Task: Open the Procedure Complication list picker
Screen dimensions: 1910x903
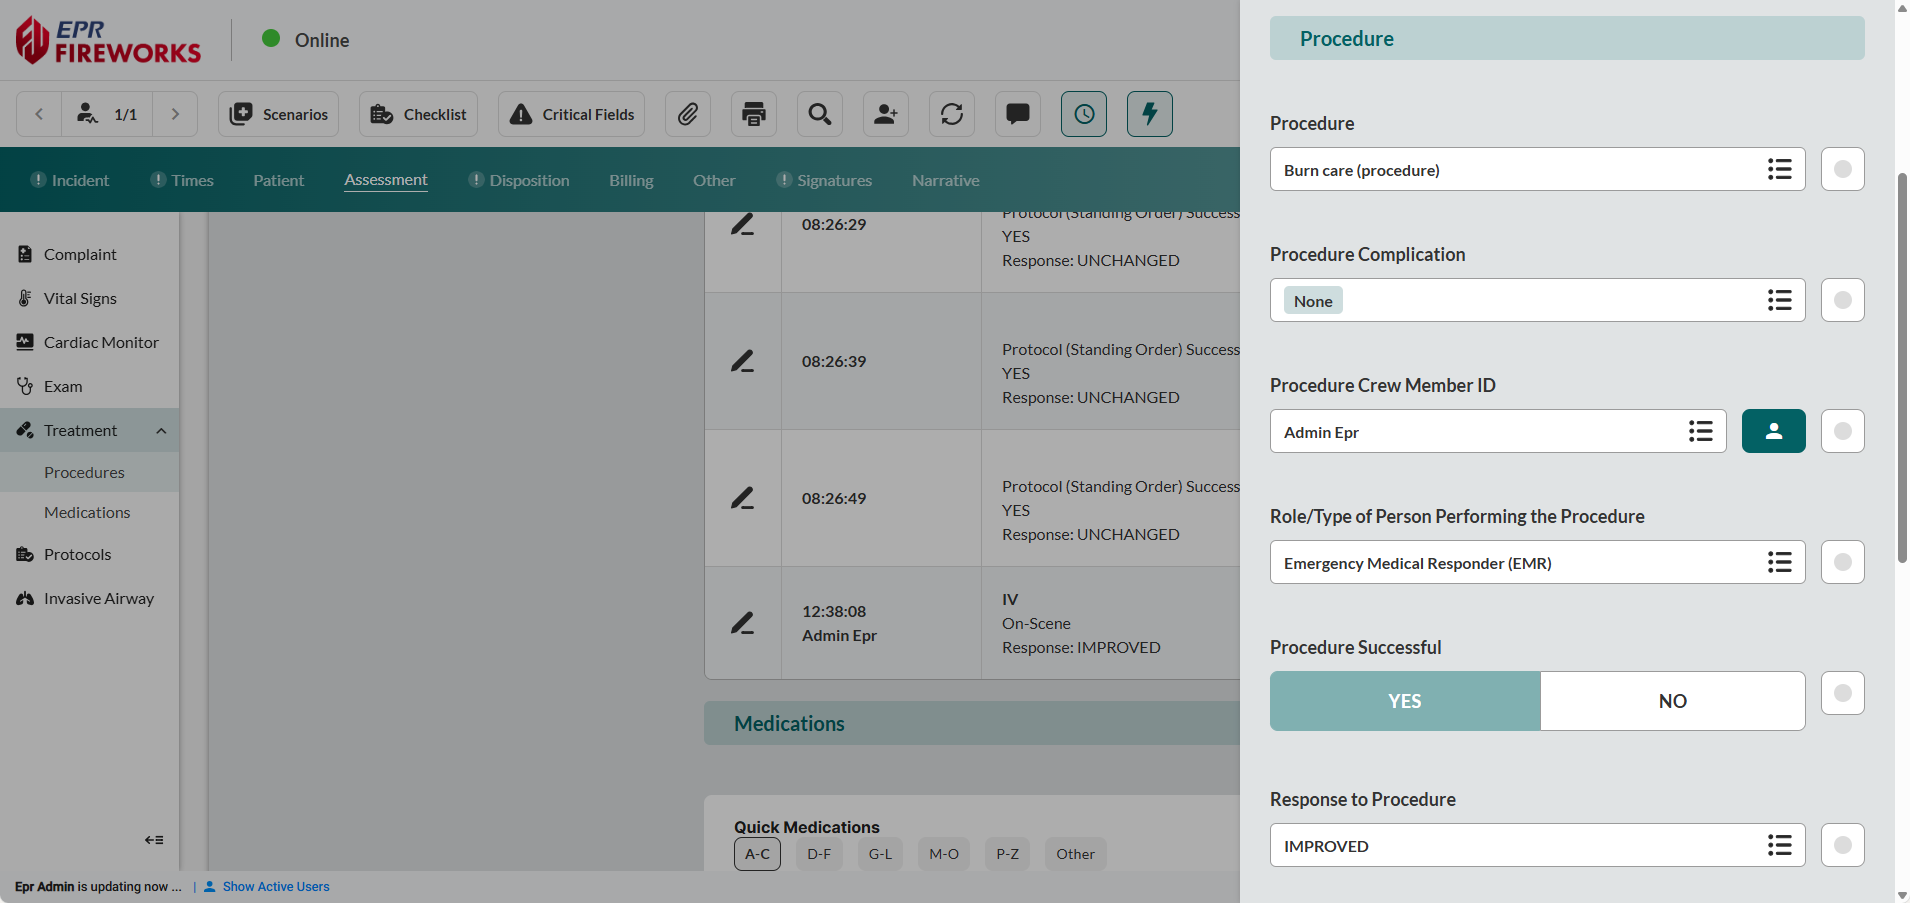Action: (1779, 300)
